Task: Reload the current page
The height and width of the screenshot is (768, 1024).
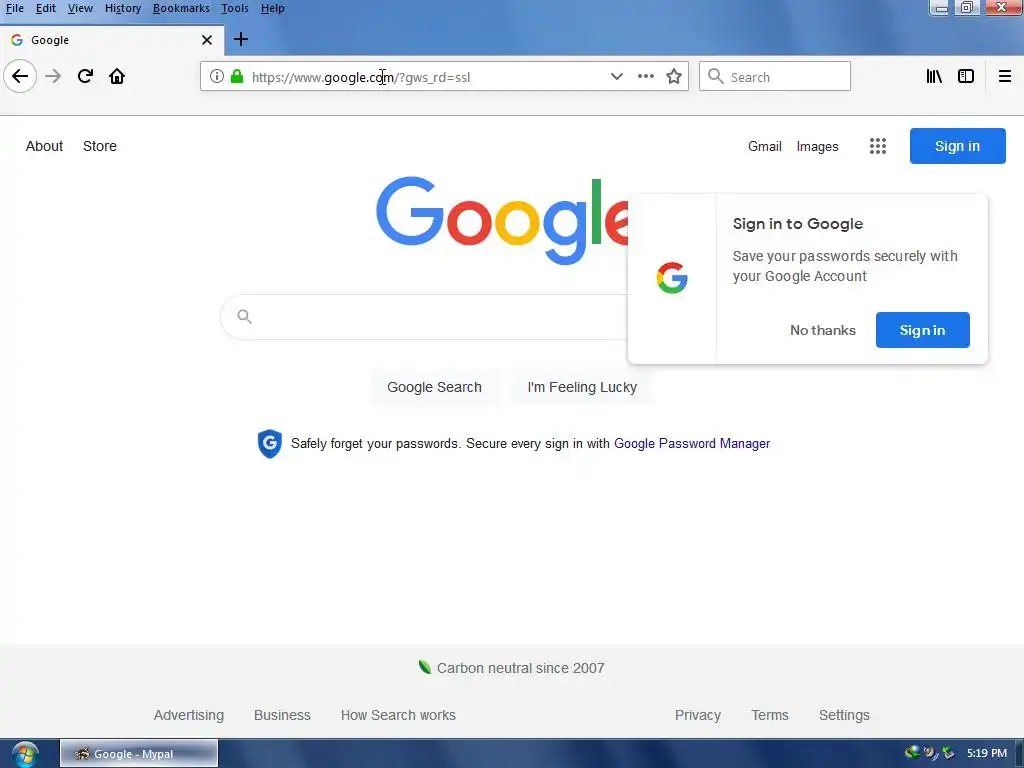Action: pos(85,76)
